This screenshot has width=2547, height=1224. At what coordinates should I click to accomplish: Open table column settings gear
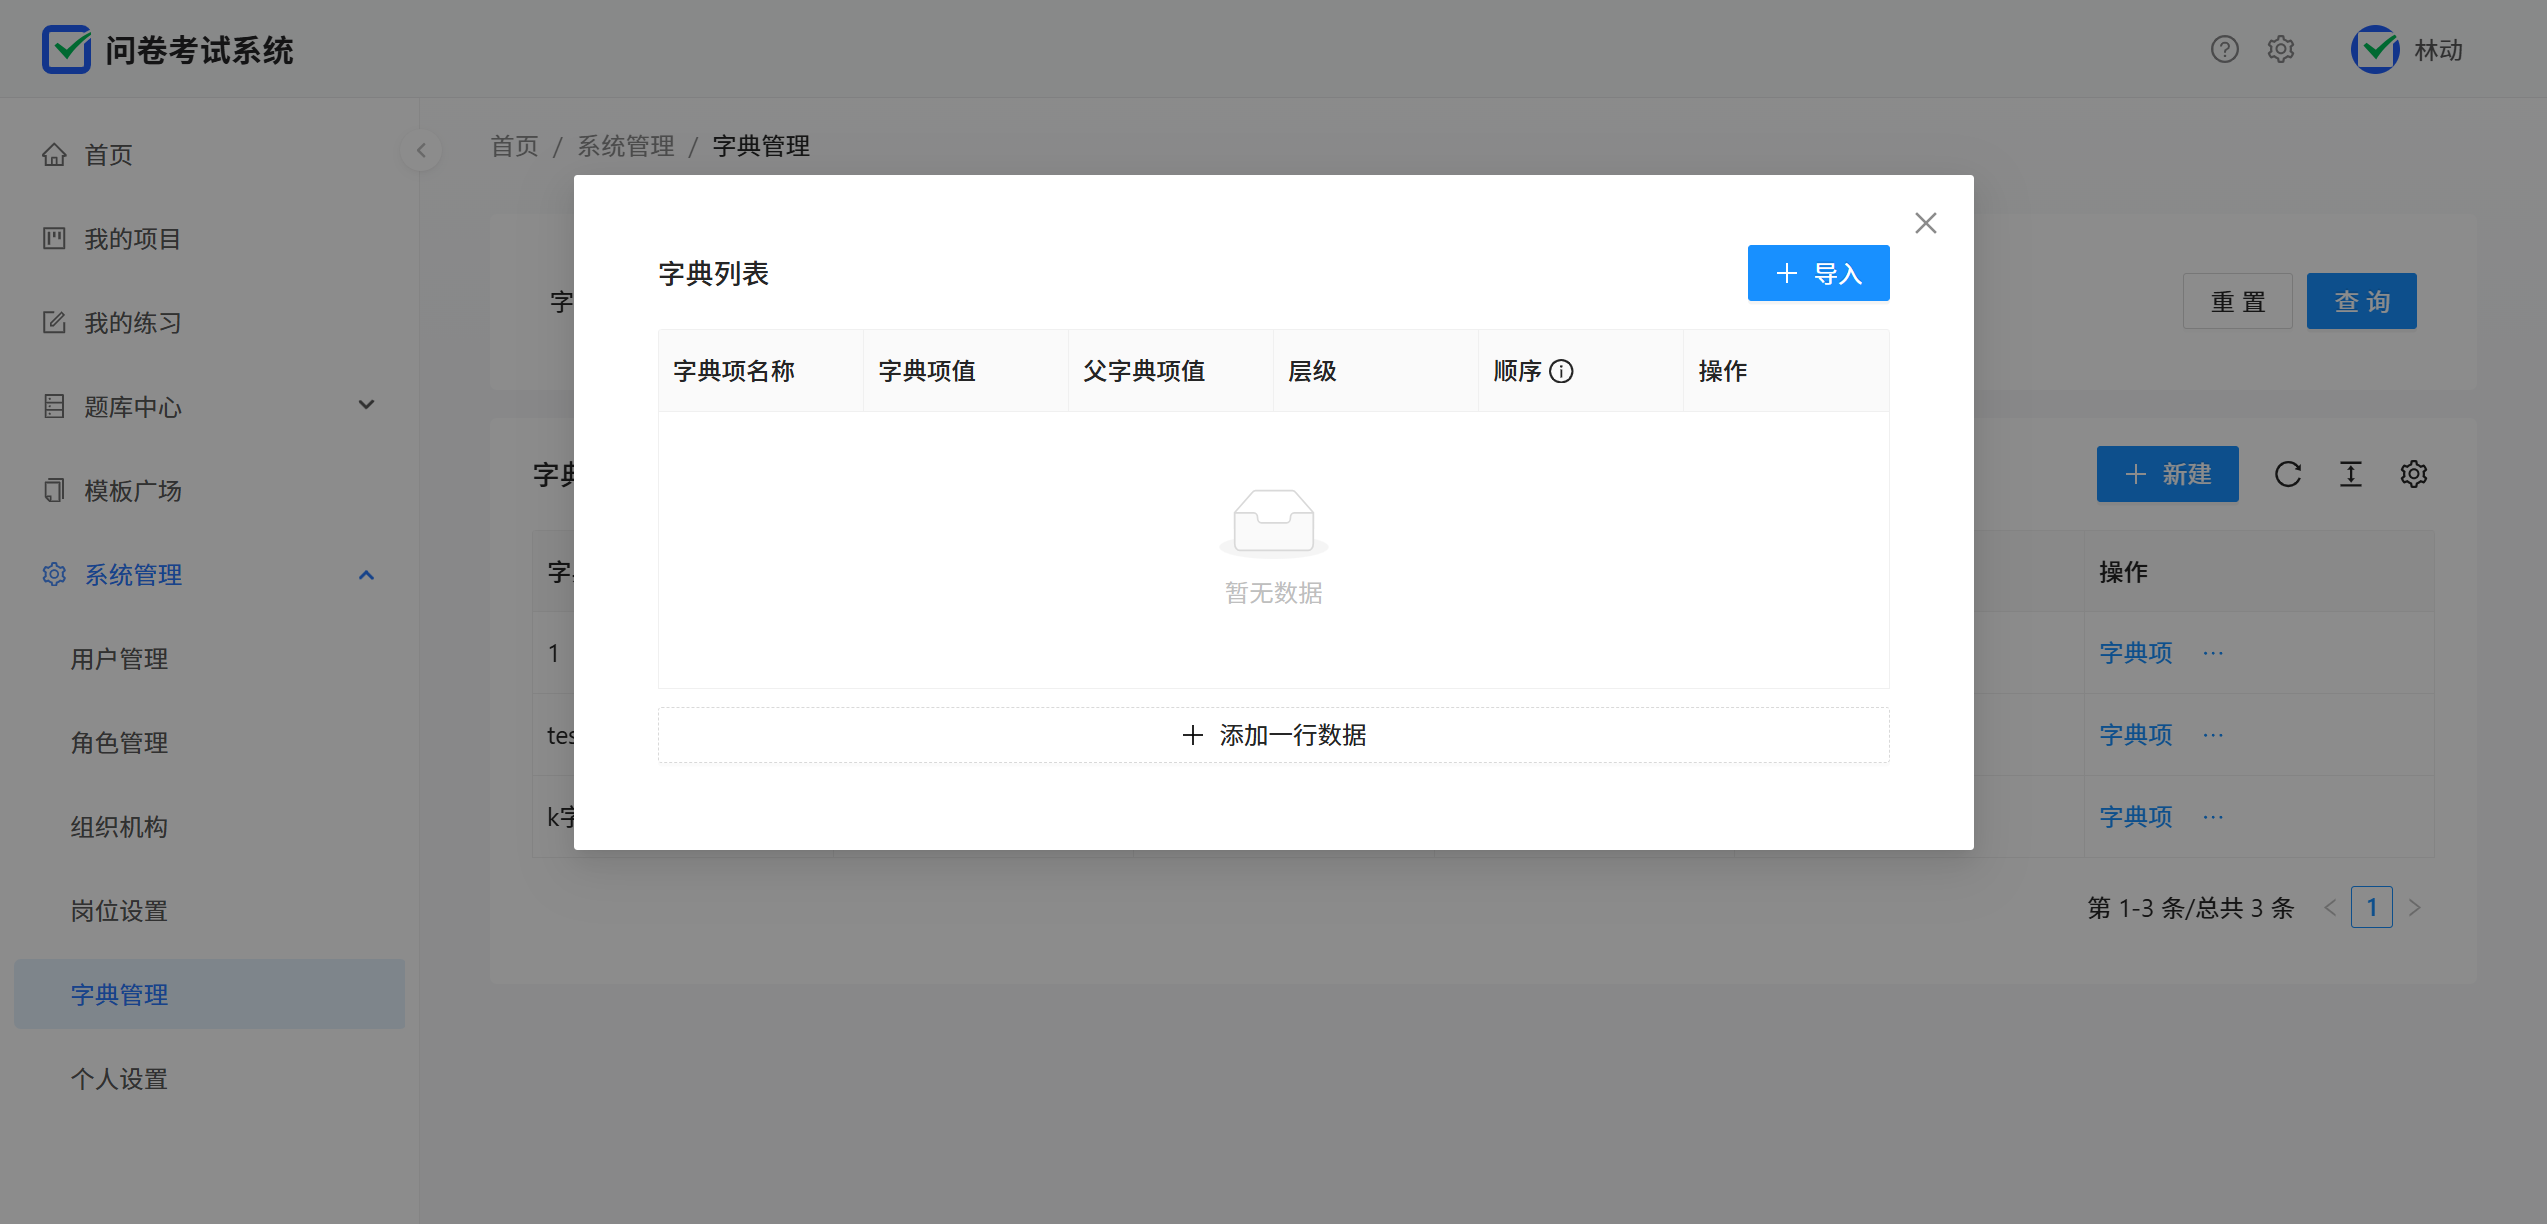pyautogui.click(x=2414, y=474)
